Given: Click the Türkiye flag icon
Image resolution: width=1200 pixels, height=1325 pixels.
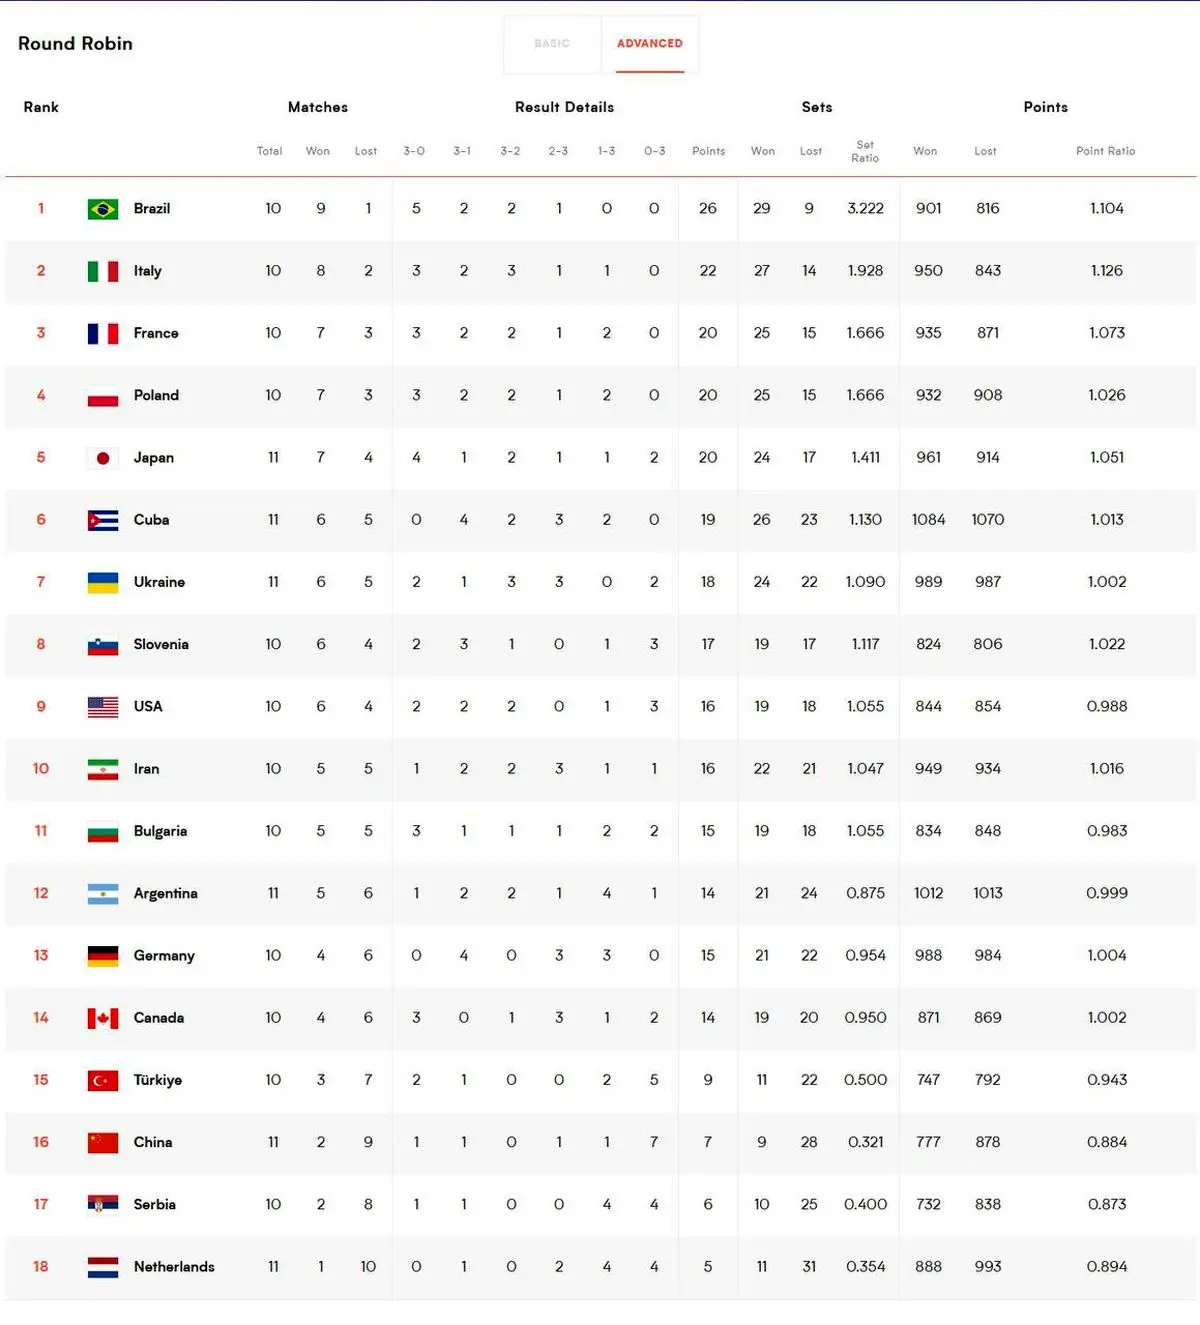Looking at the screenshot, I should click(x=103, y=1080).
